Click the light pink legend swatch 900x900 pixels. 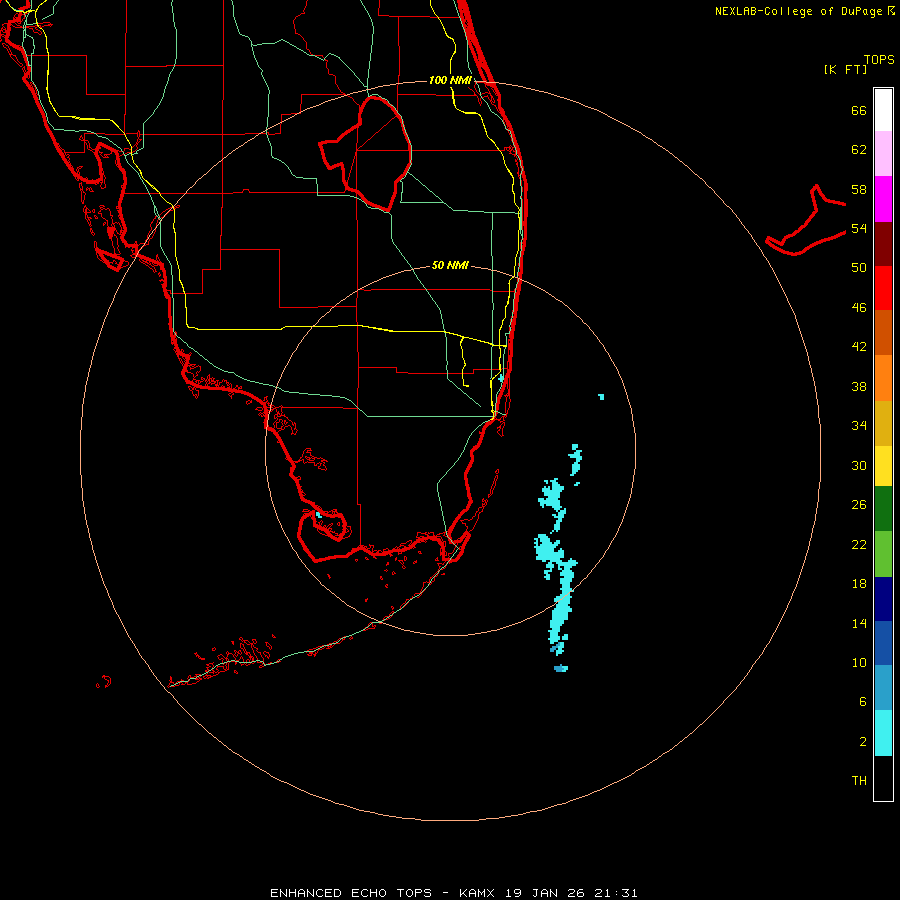pos(883,154)
